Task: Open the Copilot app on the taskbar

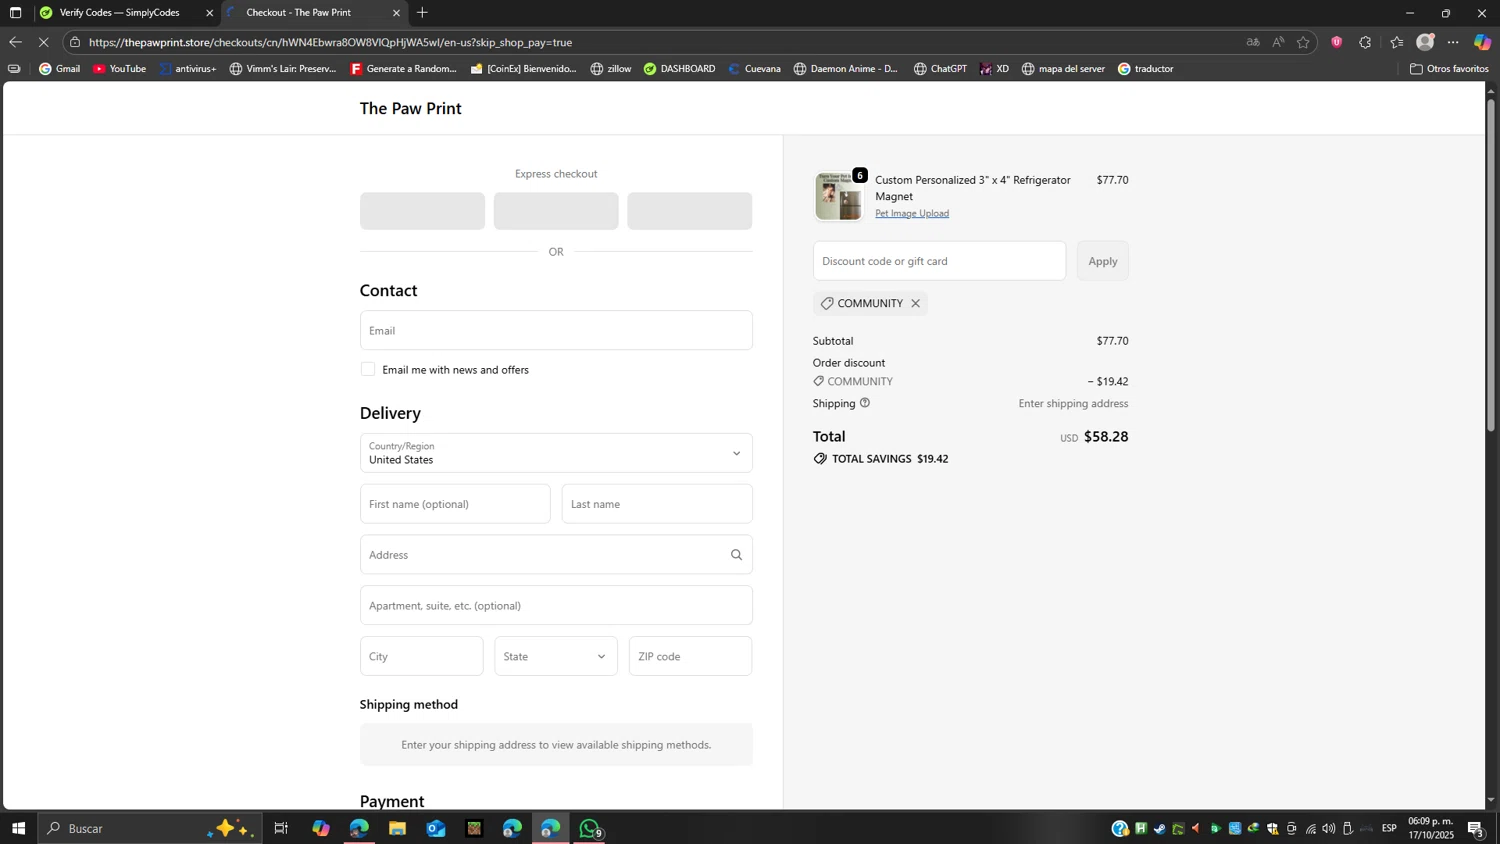Action: coord(320,828)
